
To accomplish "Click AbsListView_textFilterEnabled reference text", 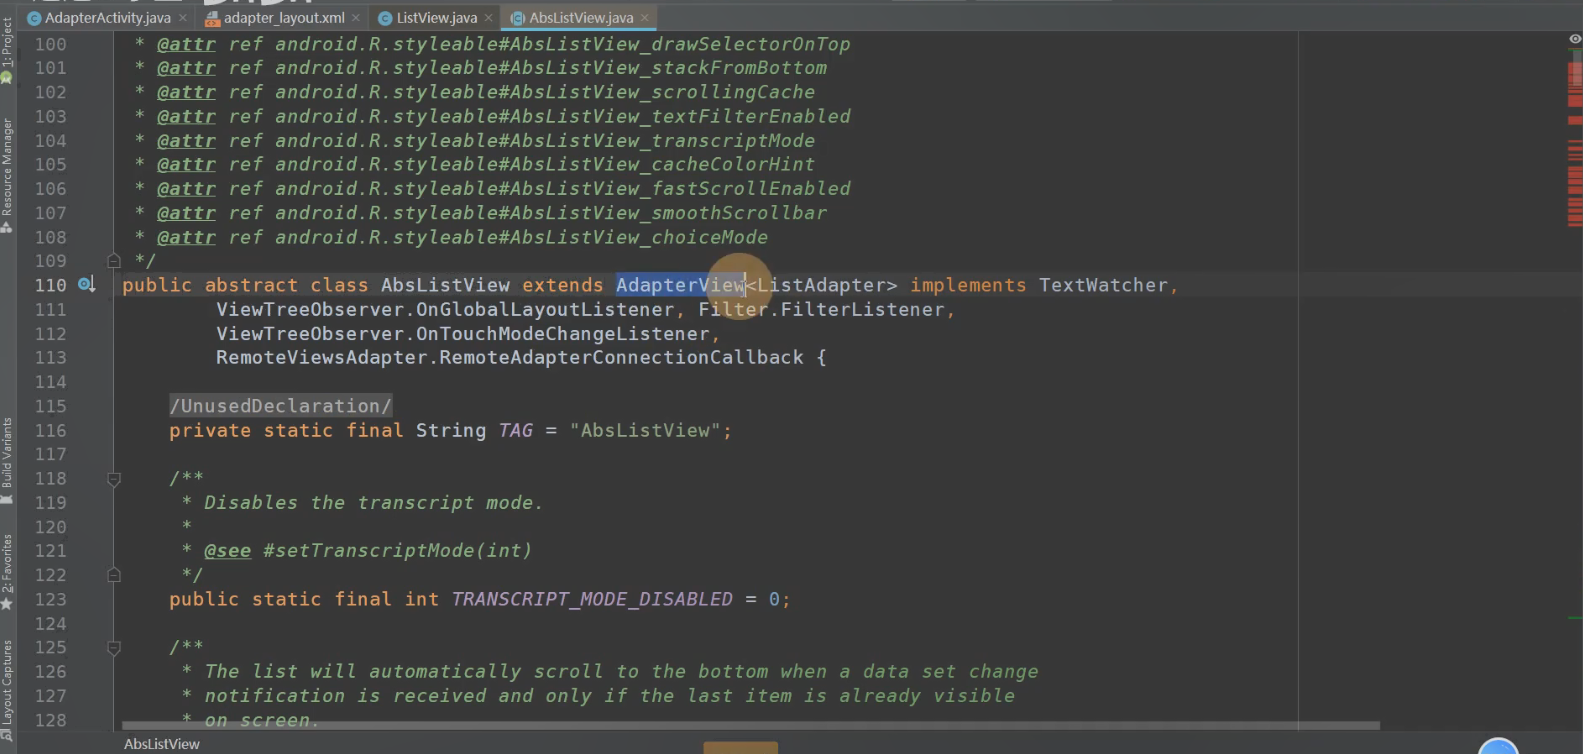I will tap(680, 116).
